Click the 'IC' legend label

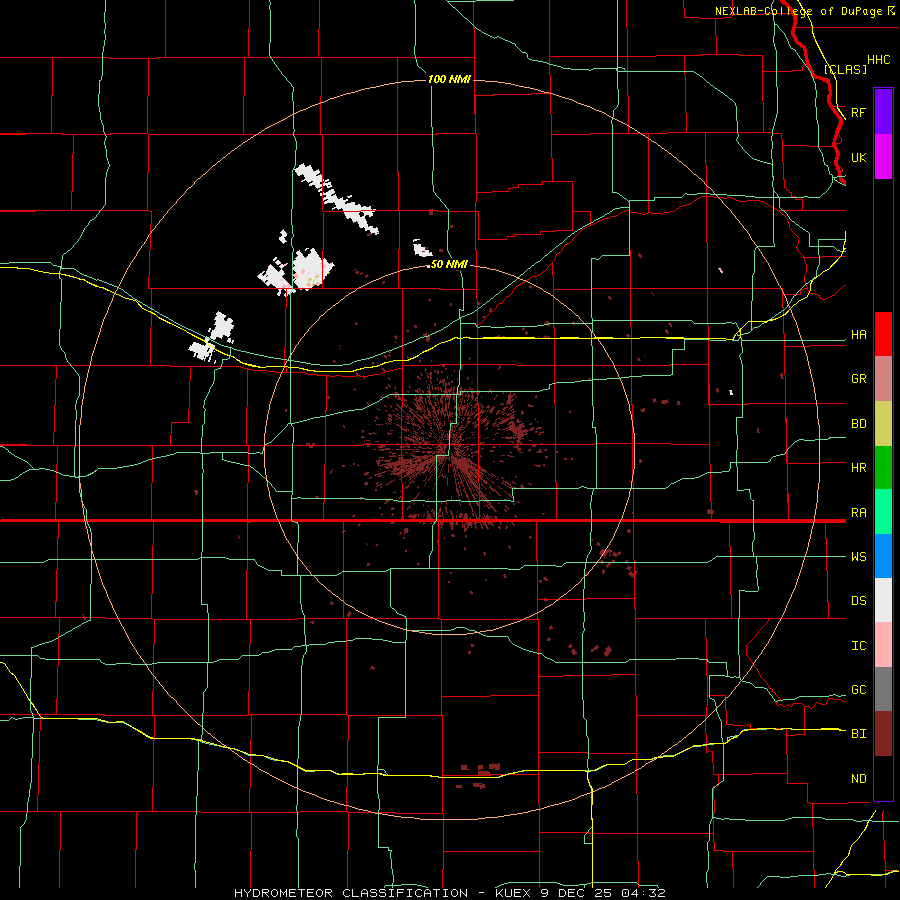pyautogui.click(x=859, y=646)
